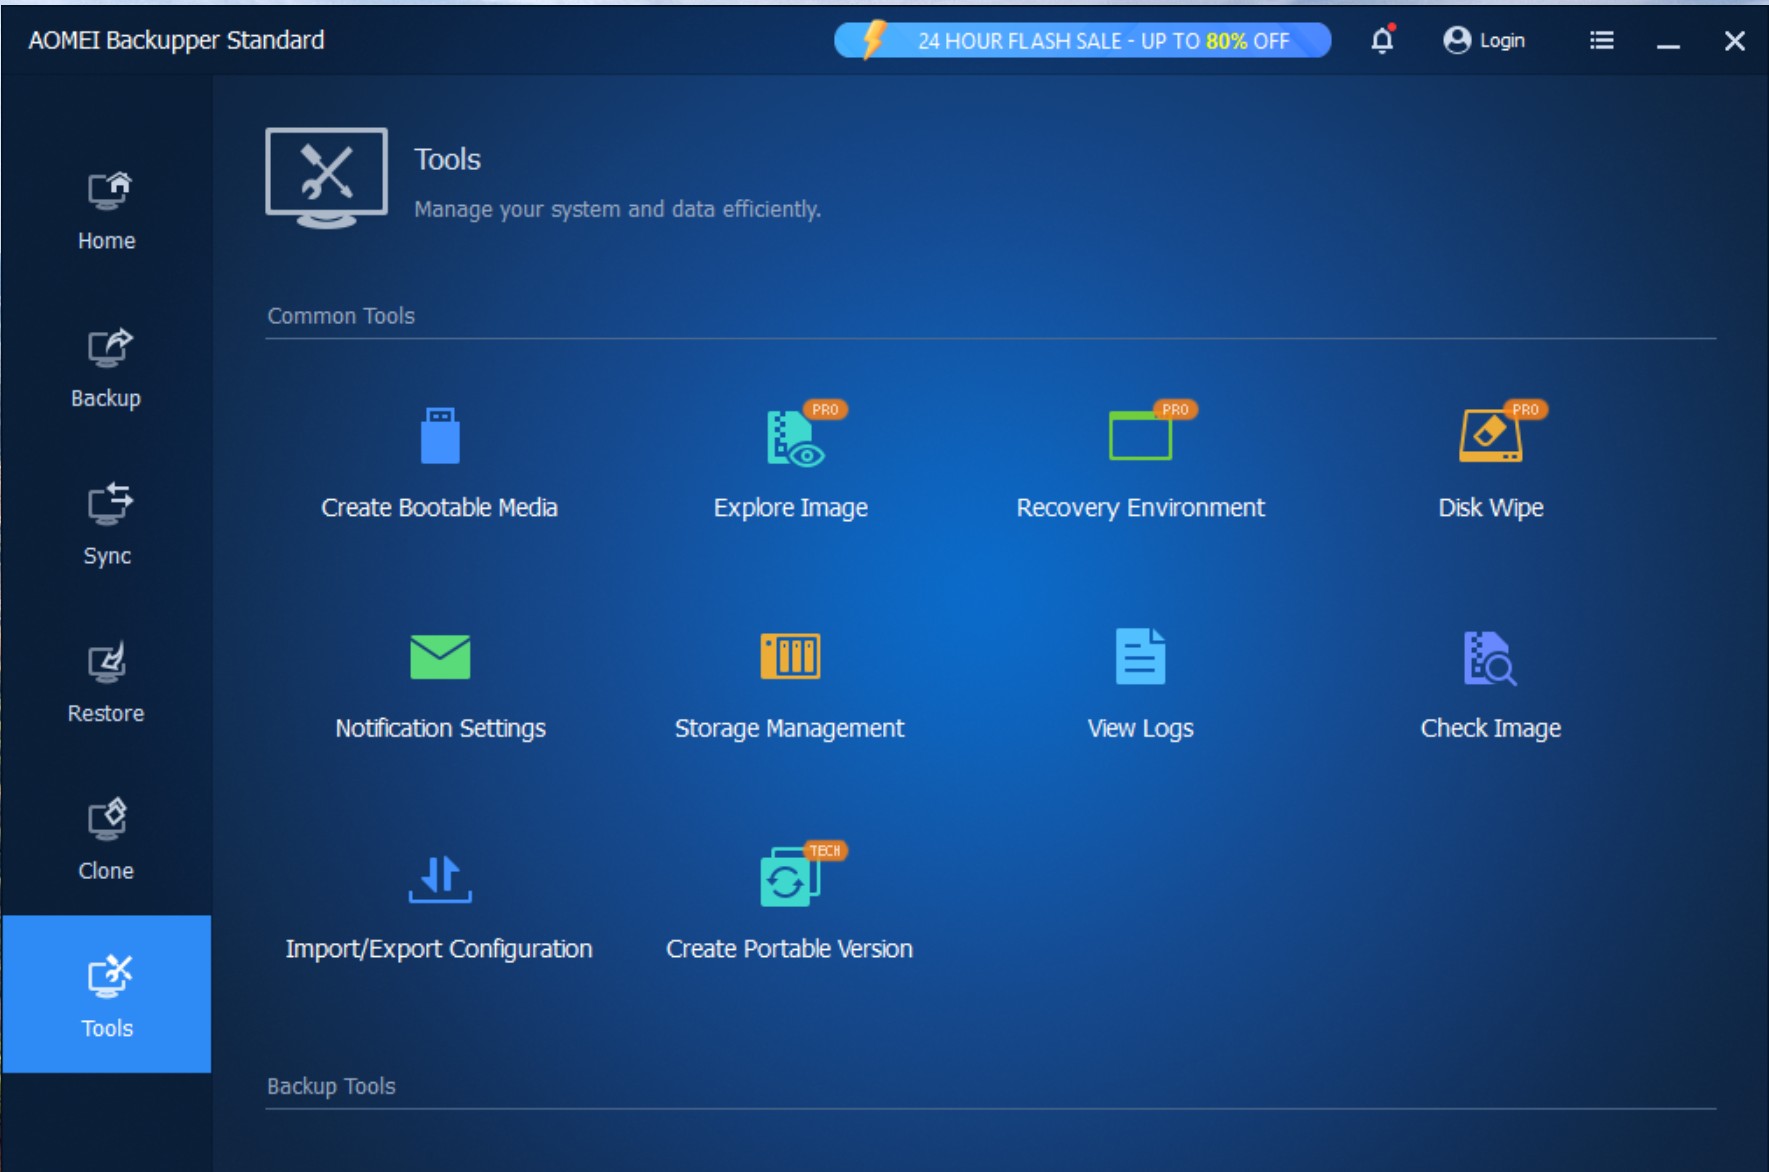Select the Disk Wipe tool icon
The image size is (1769, 1172).
tap(1490, 435)
